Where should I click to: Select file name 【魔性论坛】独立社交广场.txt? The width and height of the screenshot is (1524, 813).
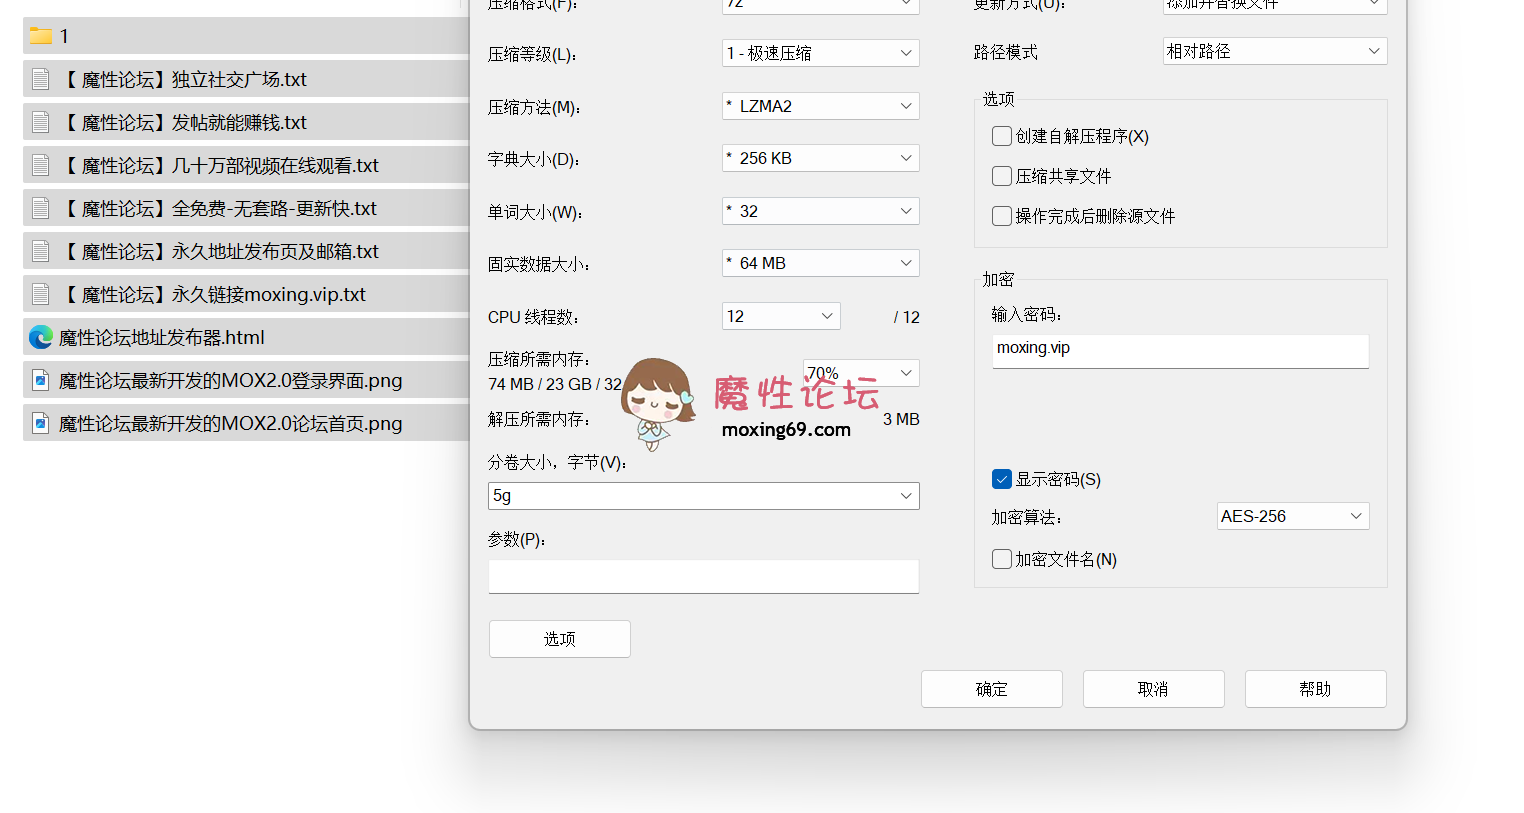[x=183, y=79]
